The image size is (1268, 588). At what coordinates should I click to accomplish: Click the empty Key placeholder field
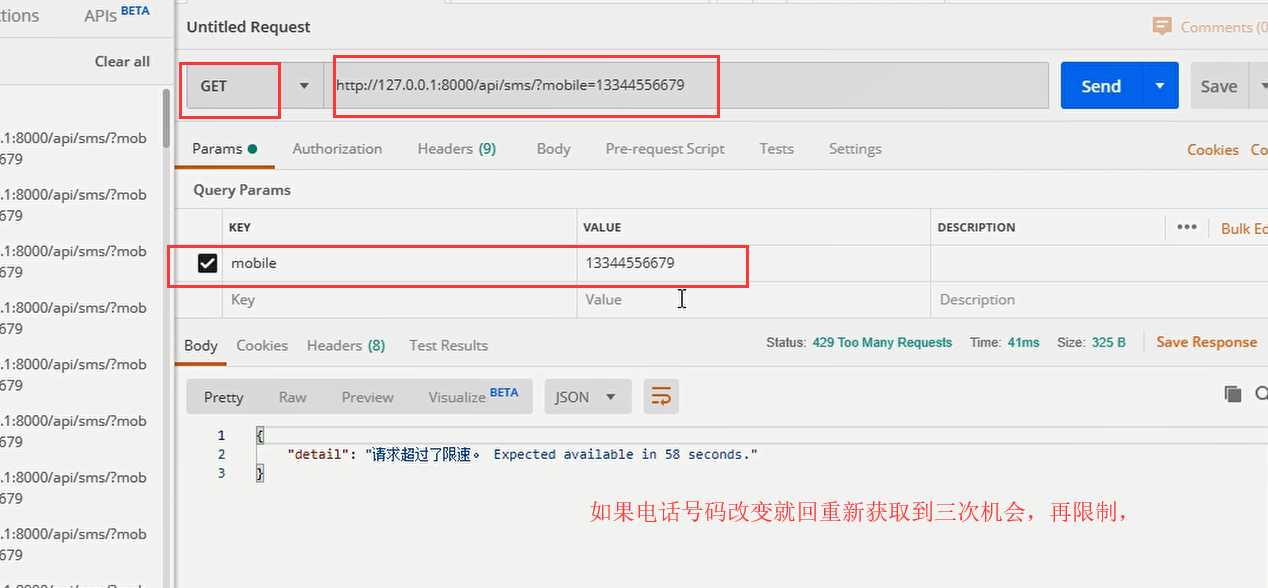coord(399,300)
